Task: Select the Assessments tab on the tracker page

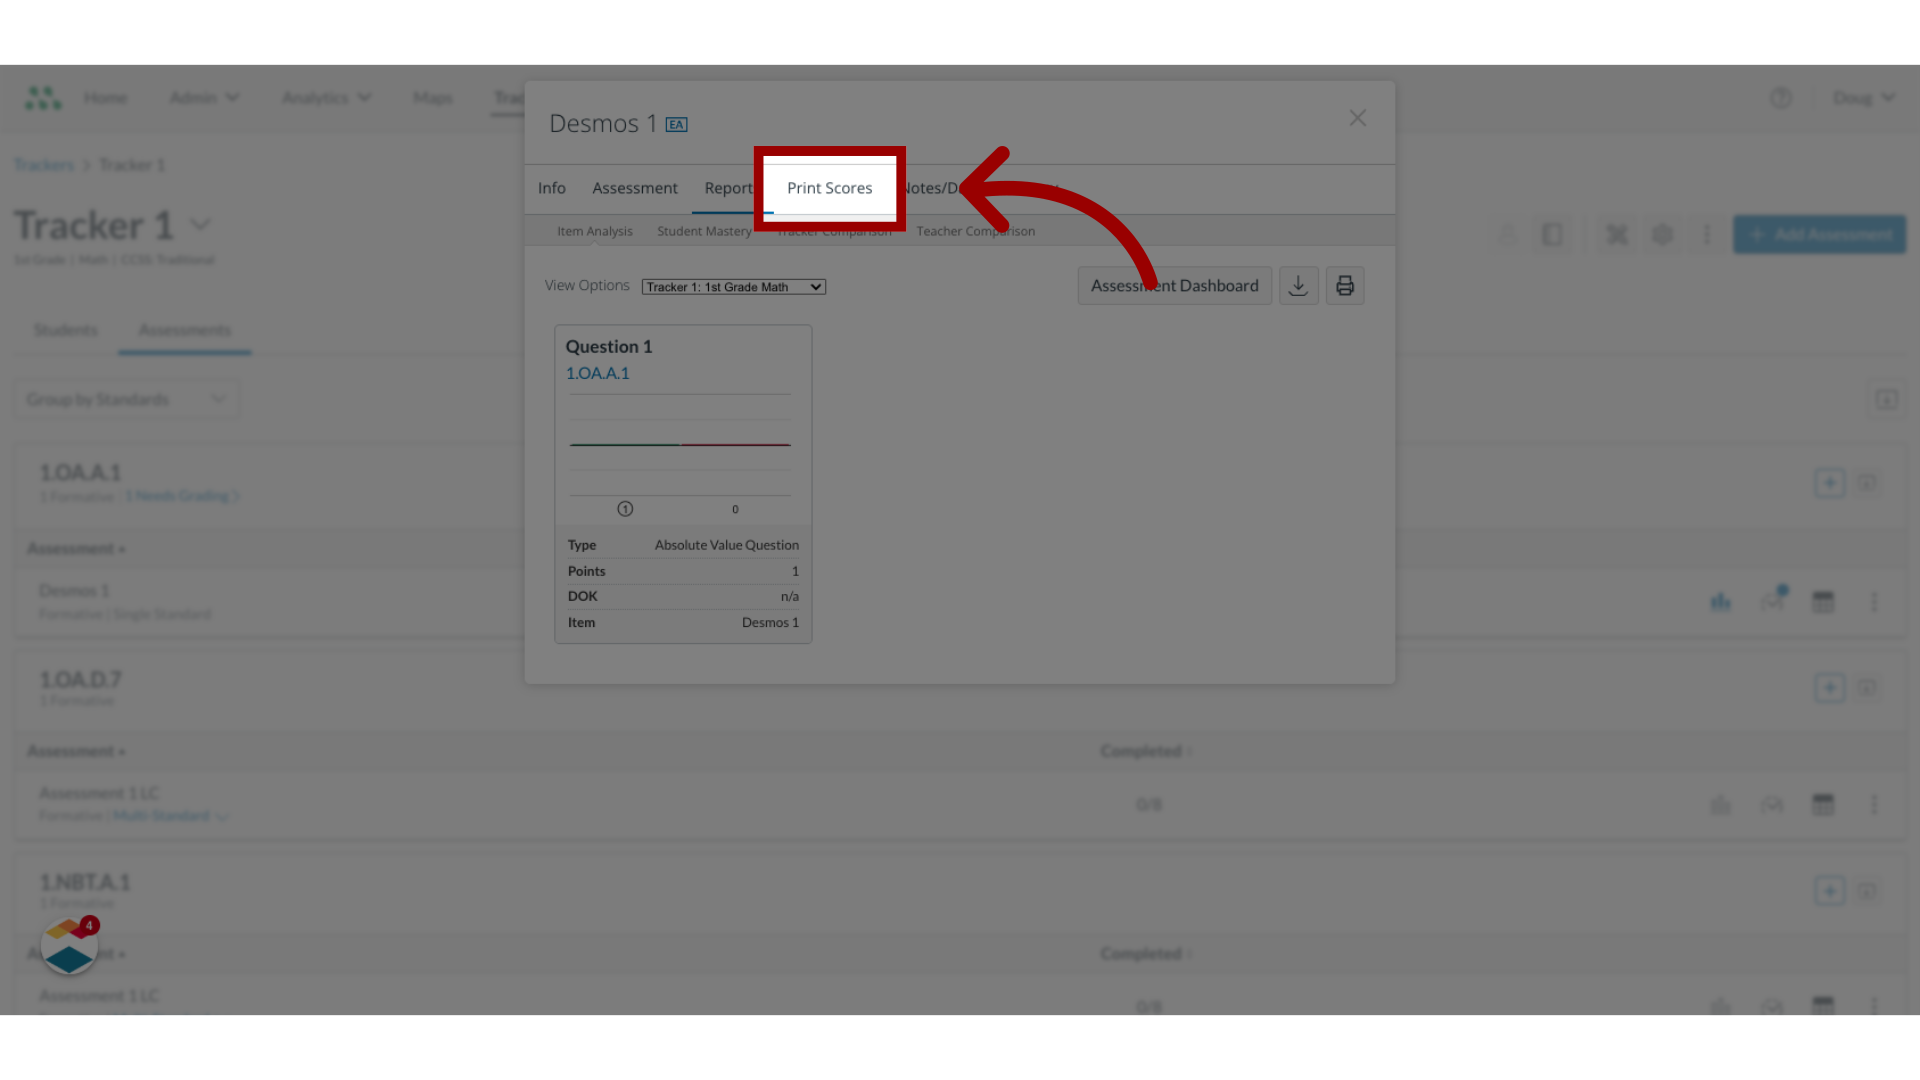Action: point(185,330)
